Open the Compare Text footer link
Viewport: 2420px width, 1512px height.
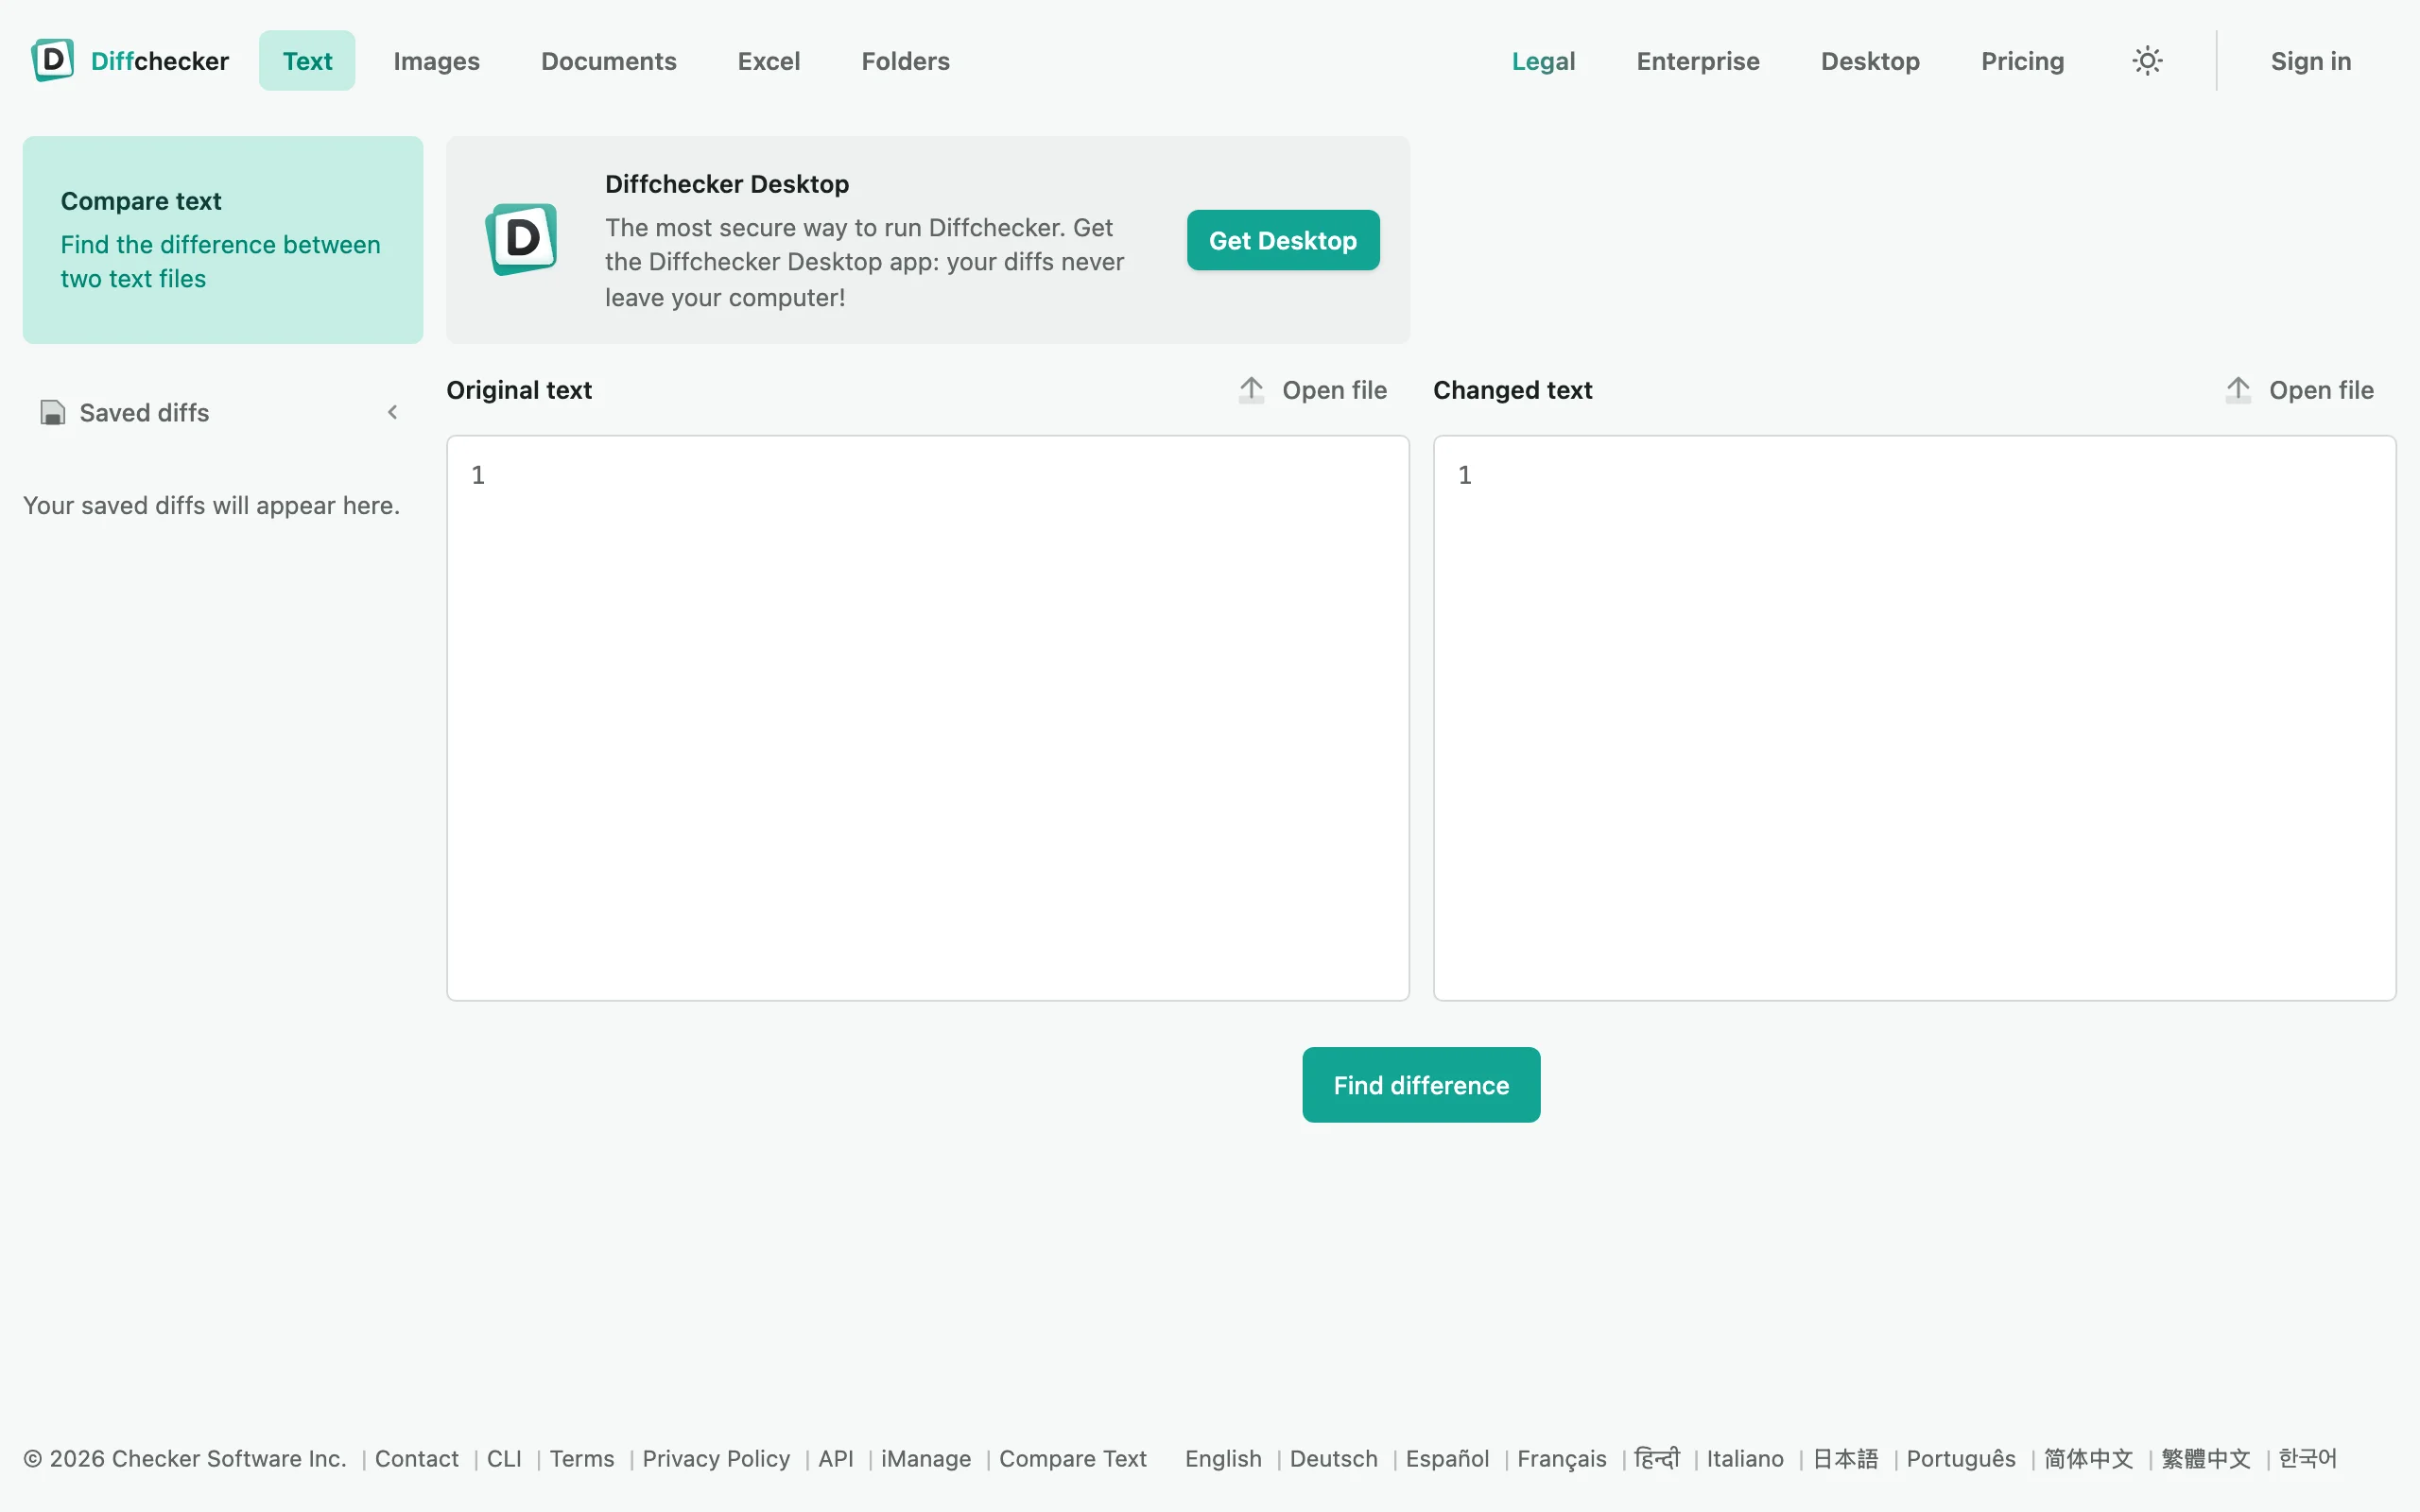pyautogui.click(x=1073, y=1459)
